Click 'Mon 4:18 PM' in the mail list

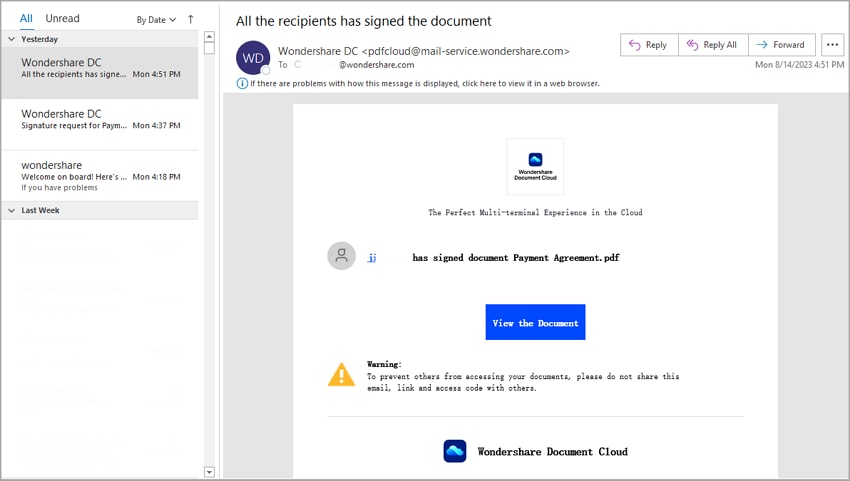pos(157,177)
